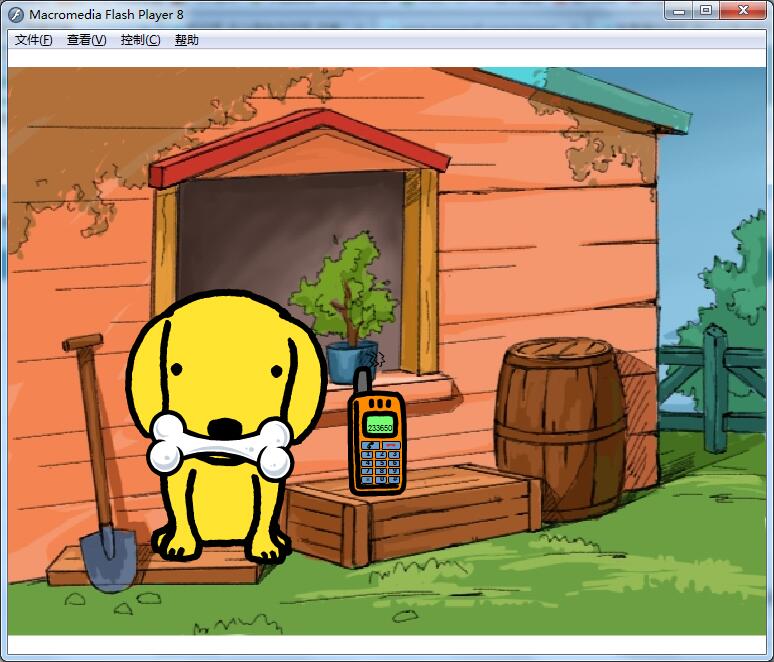Tap the star key on phone keypad
774x662 pixels.
(x=367, y=480)
